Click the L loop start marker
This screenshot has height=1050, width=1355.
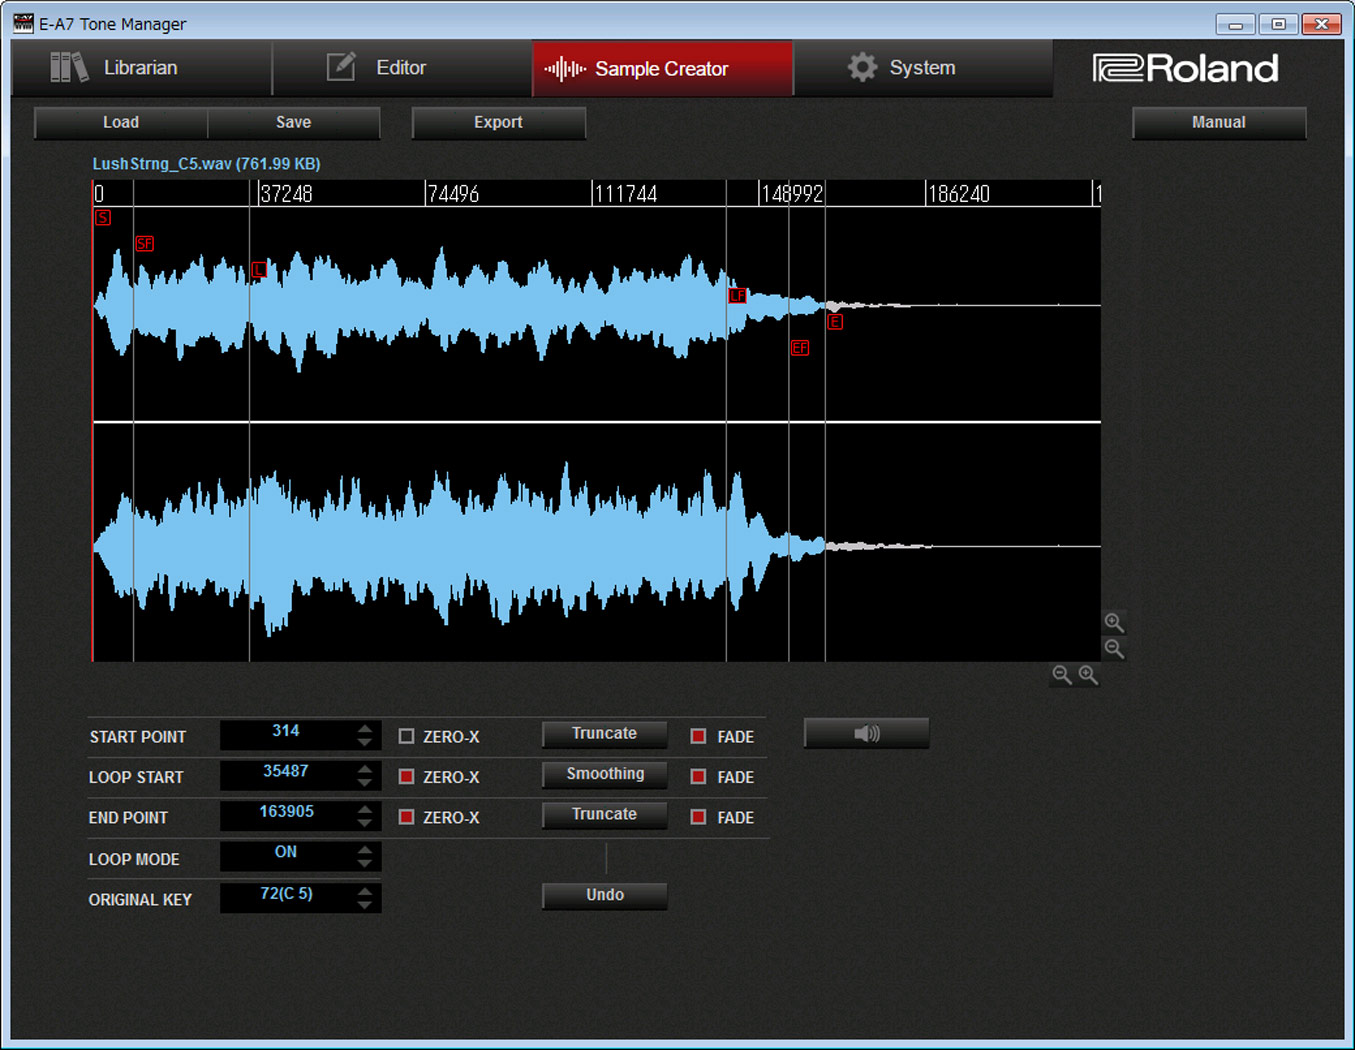pos(260,270)
